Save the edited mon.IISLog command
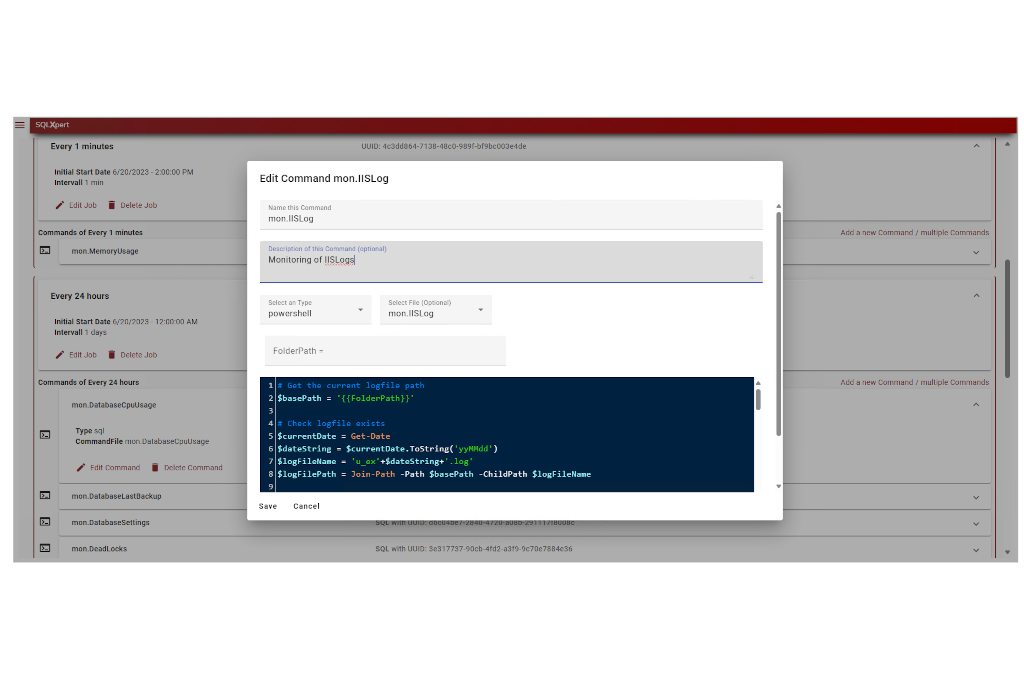Screen dimensions: 1024x683 (268, 506)
